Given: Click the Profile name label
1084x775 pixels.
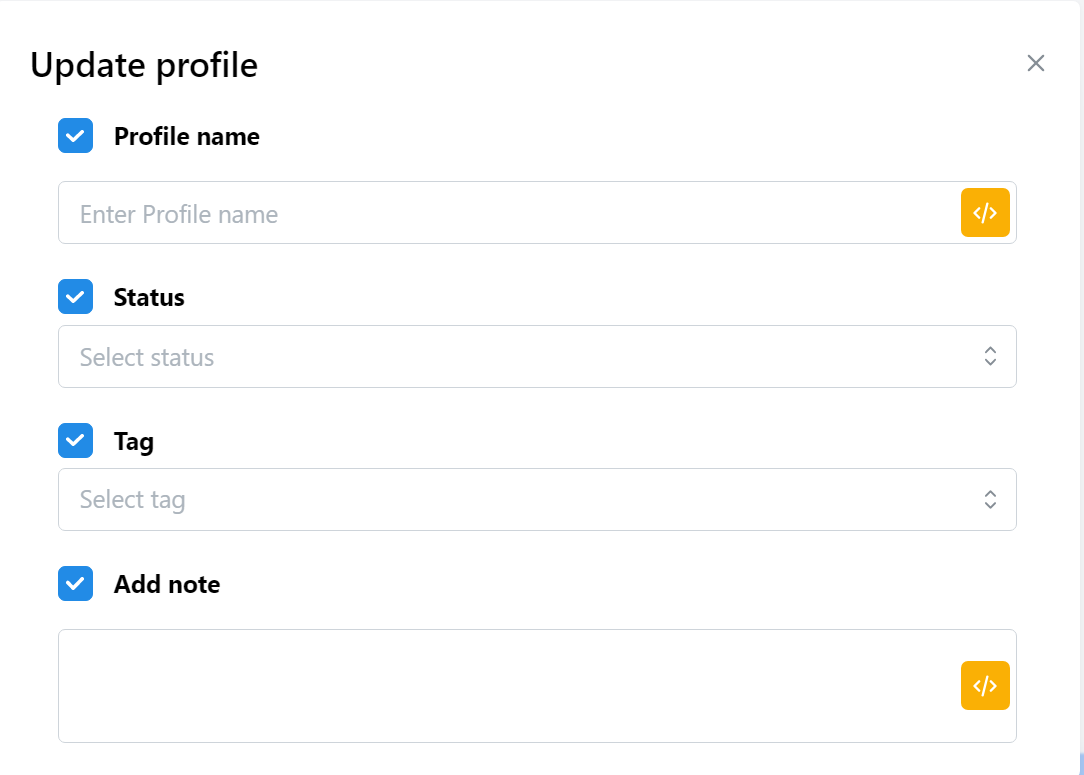Looking at the screenshot, I should pyautogui.click(x=187, y=137).
